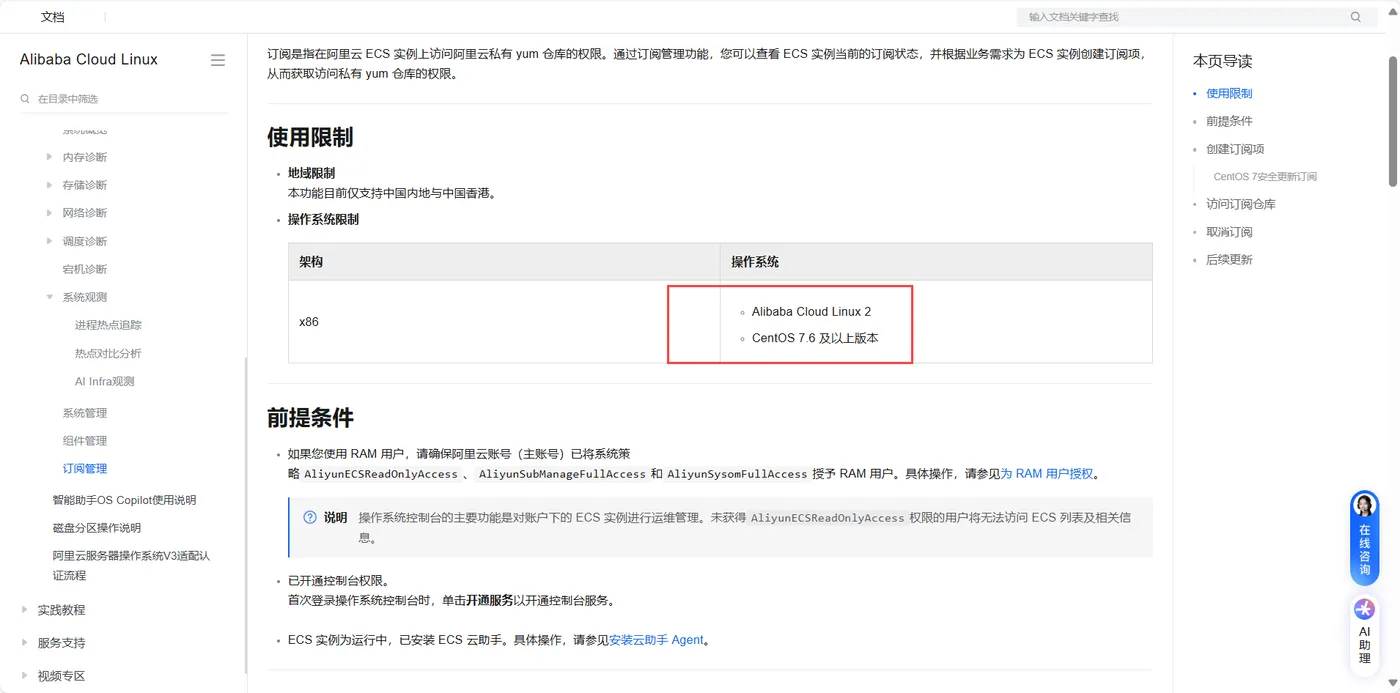Open 热点对比分析 in the sidebar

[x=108, y=353]
